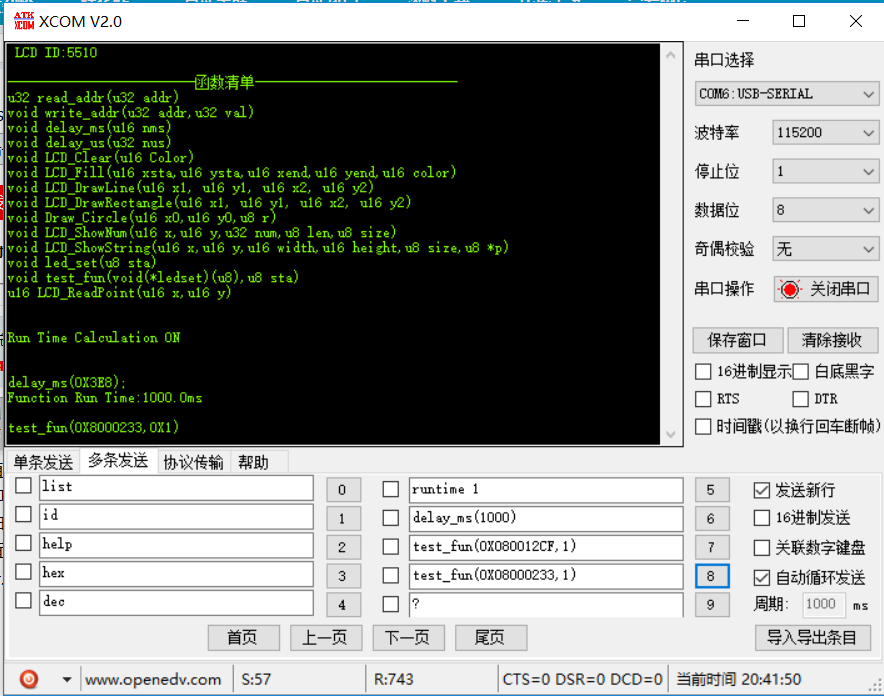Viewport: 884px width, 696px height.
Task: Click send button 2 for help
Action: [343, 547]
